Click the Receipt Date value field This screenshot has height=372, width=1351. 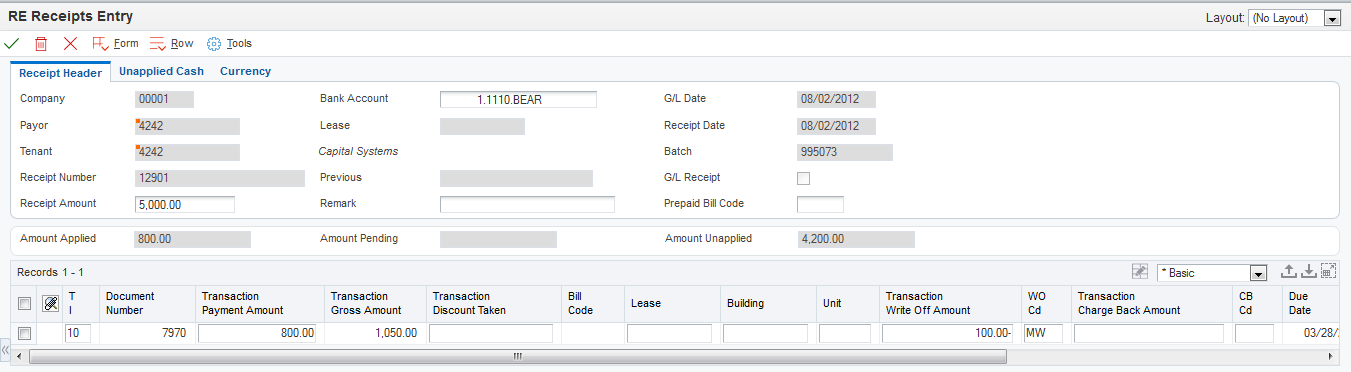pyautogui.click(x=836, y=126)
